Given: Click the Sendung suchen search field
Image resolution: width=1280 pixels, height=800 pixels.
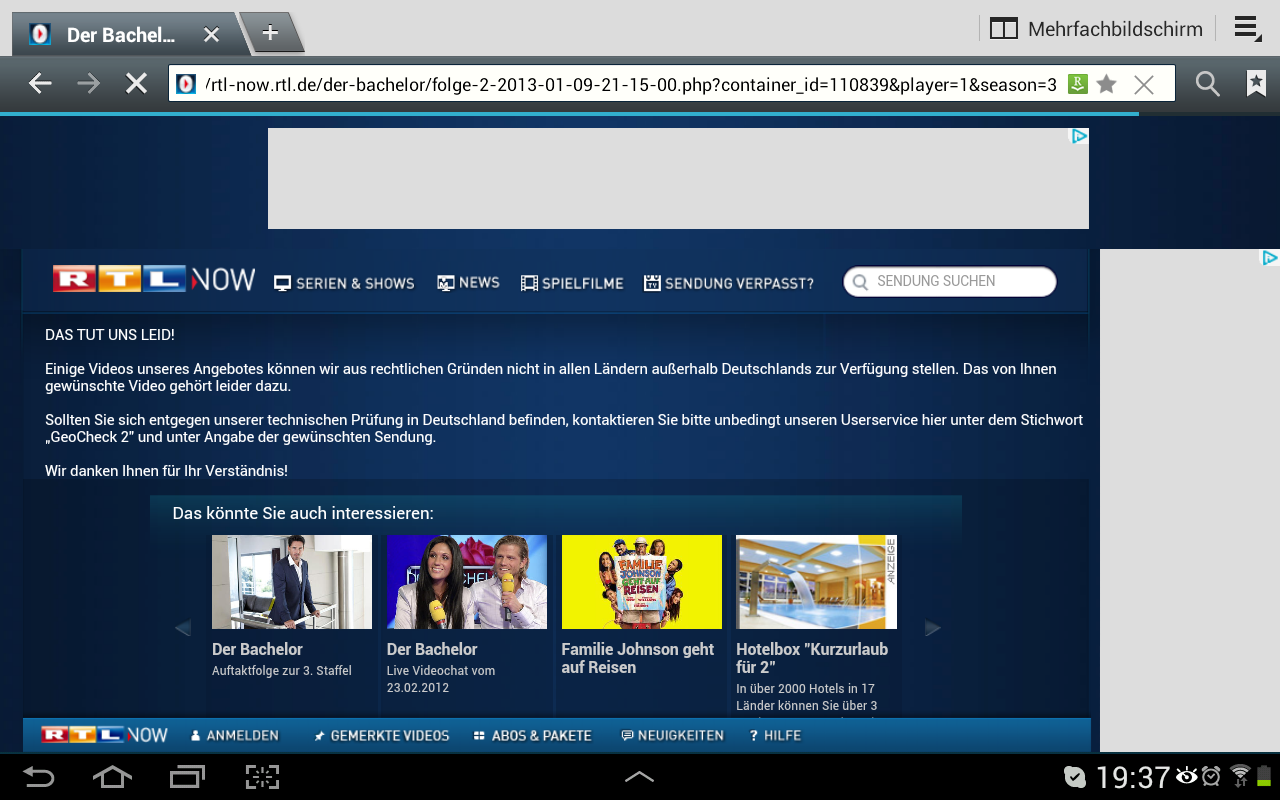Looking at the screenshot, I should tap(950, 282).
